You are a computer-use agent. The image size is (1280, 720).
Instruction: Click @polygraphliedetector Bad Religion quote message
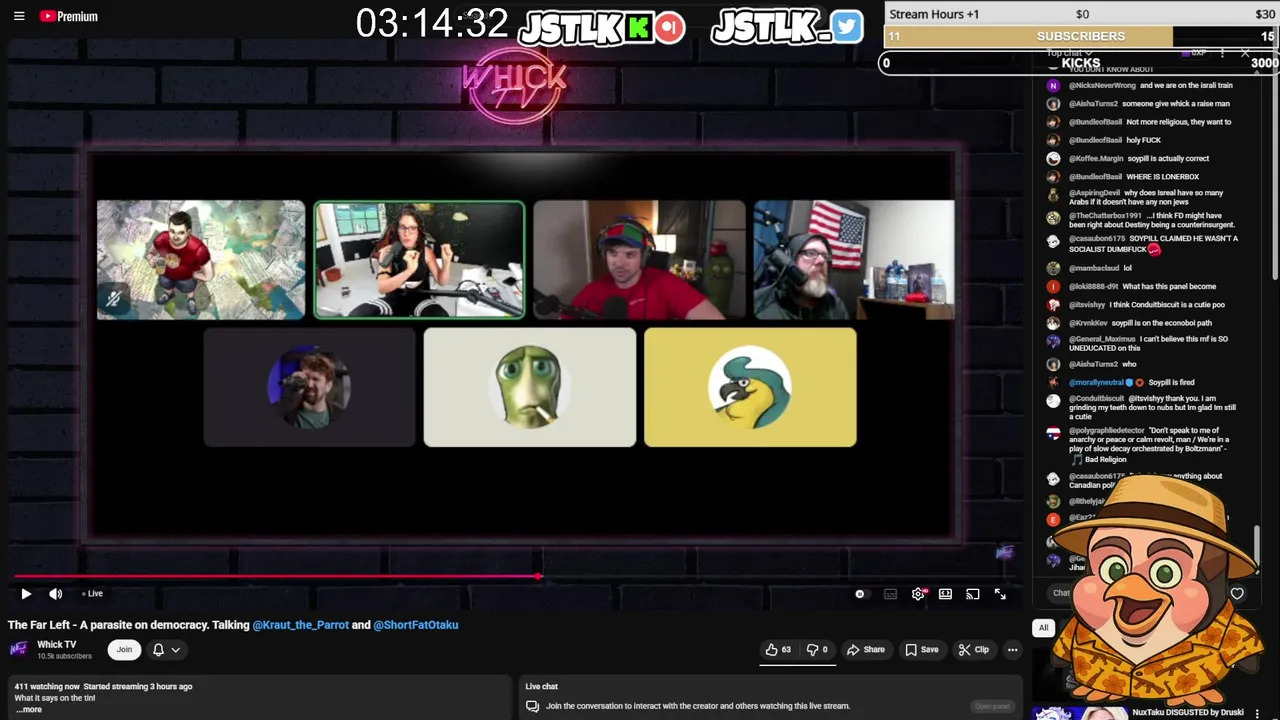pos(1149,445)
